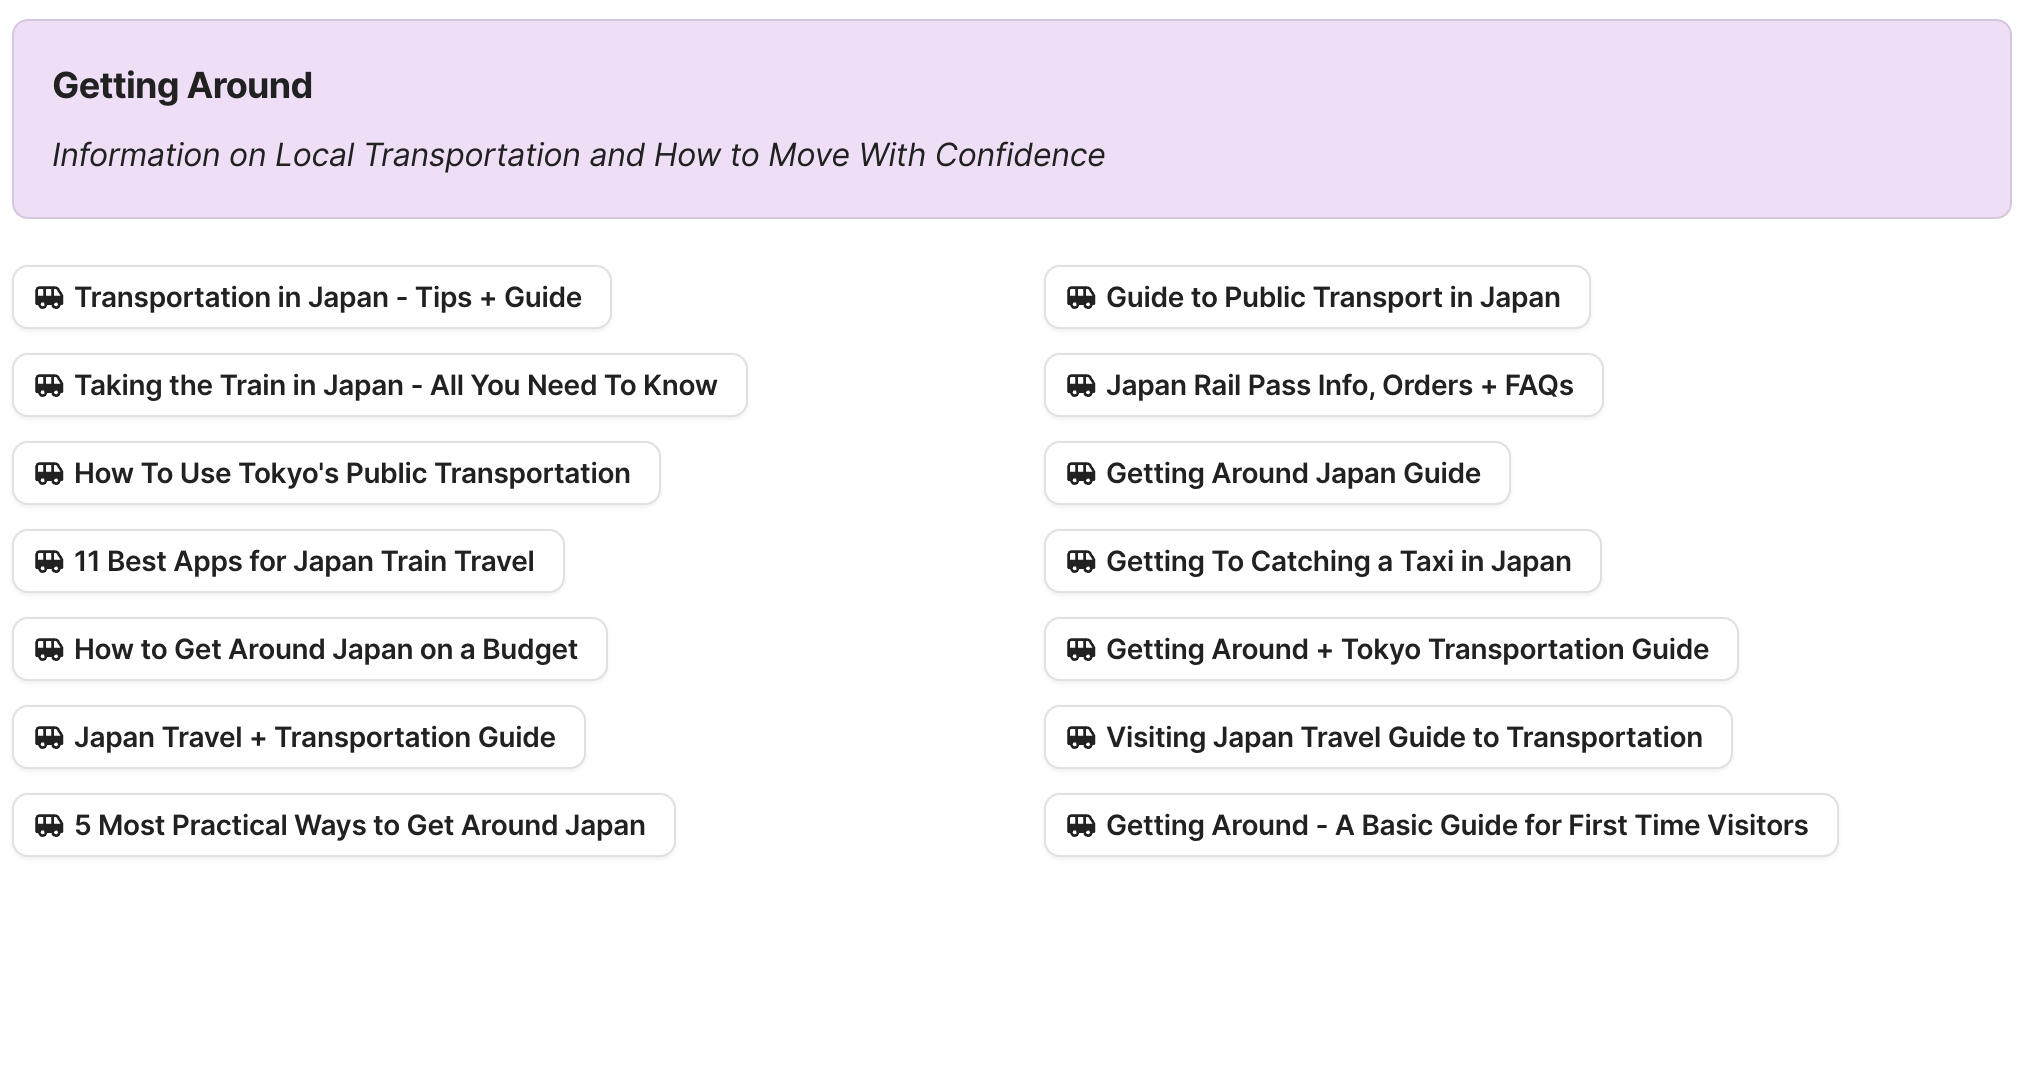Image resolution: width=2026 pixels, height=1070 pixels.
Task: Click the bus icon beside Guide to Public Transport in Japan
Action: coord(1081,296)
